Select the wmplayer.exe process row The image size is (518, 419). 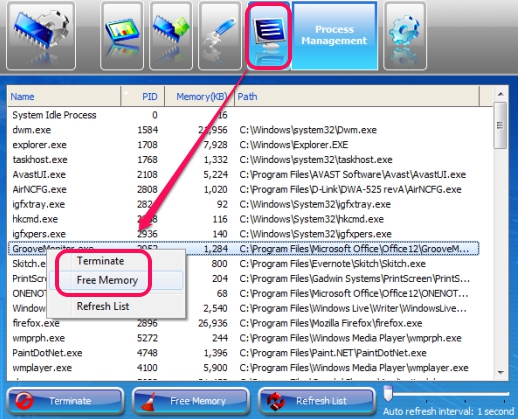tap(243, 368)
